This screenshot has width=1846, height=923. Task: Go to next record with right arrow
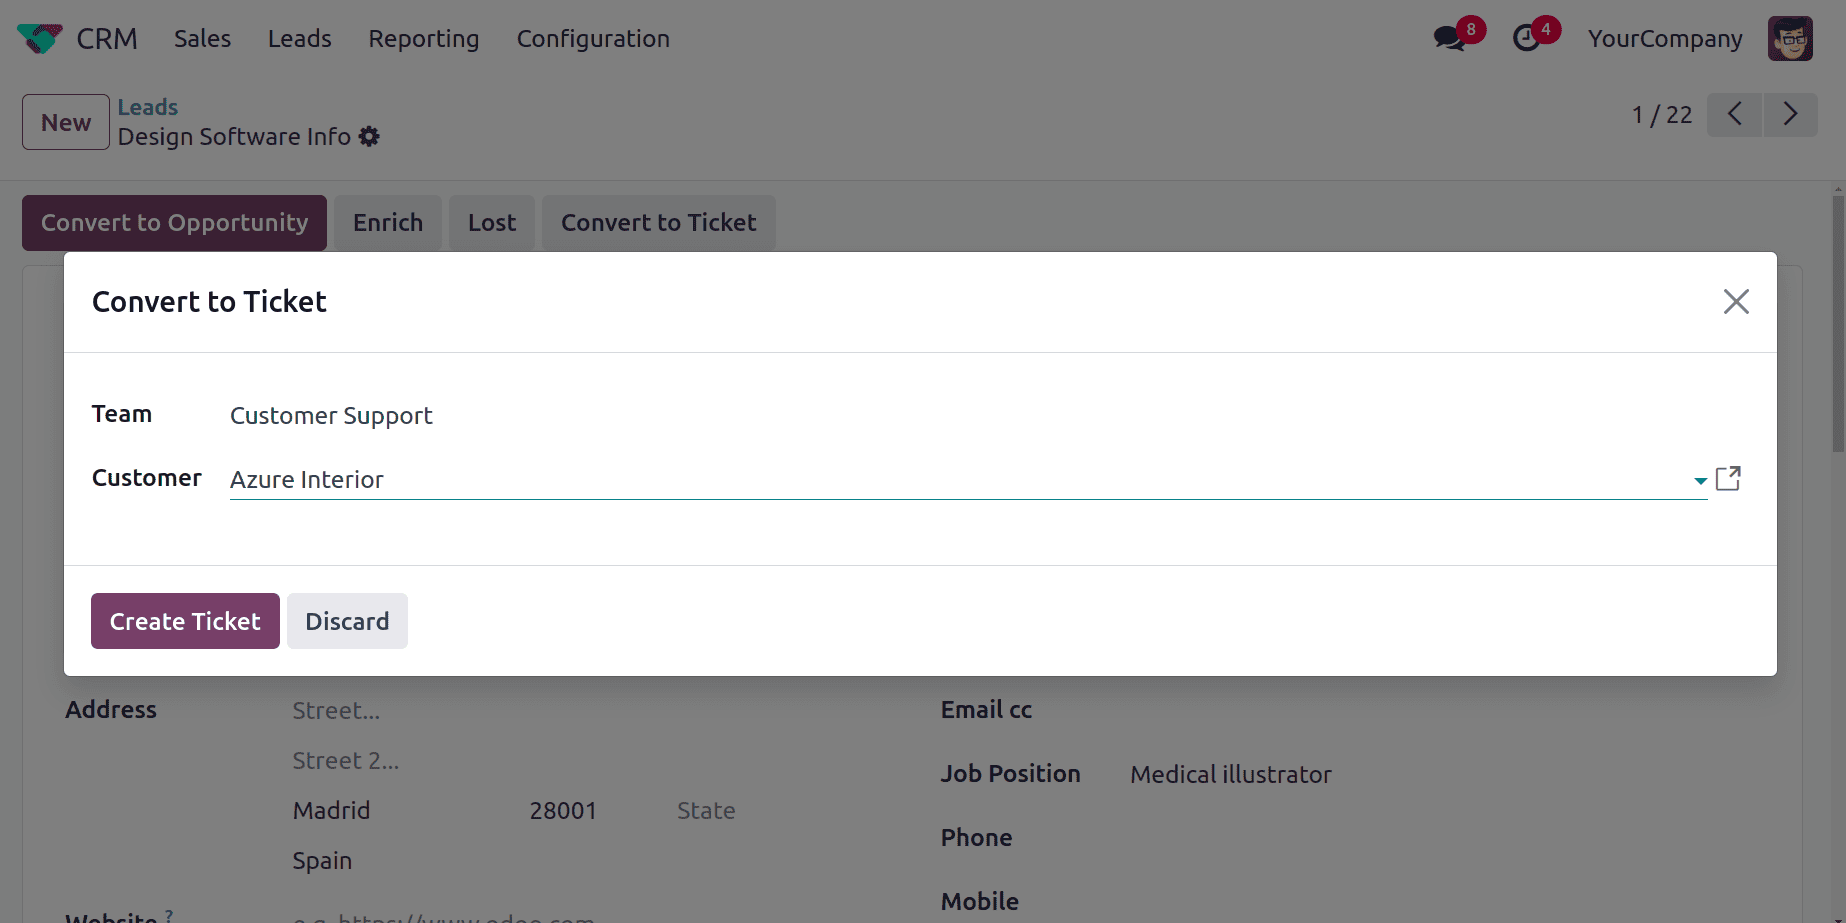tap(1790, 114)
